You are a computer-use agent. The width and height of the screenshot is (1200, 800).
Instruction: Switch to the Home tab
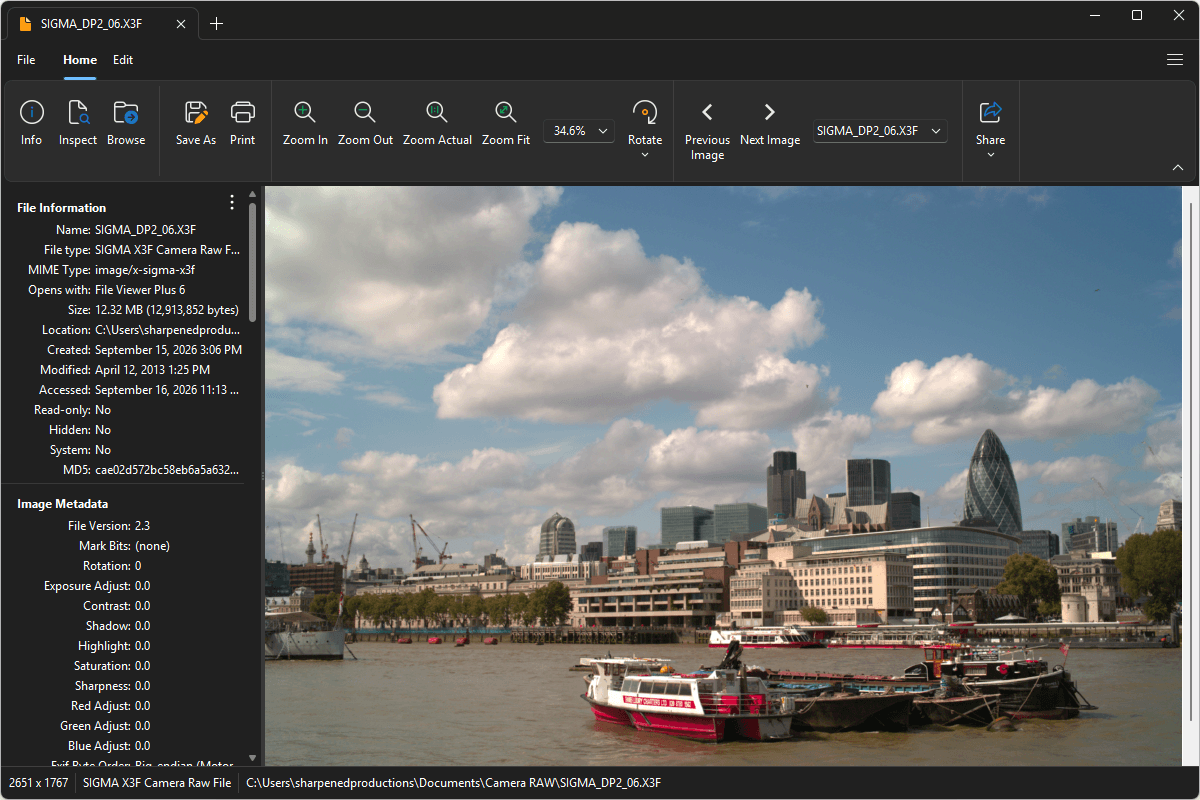[80, 60]
